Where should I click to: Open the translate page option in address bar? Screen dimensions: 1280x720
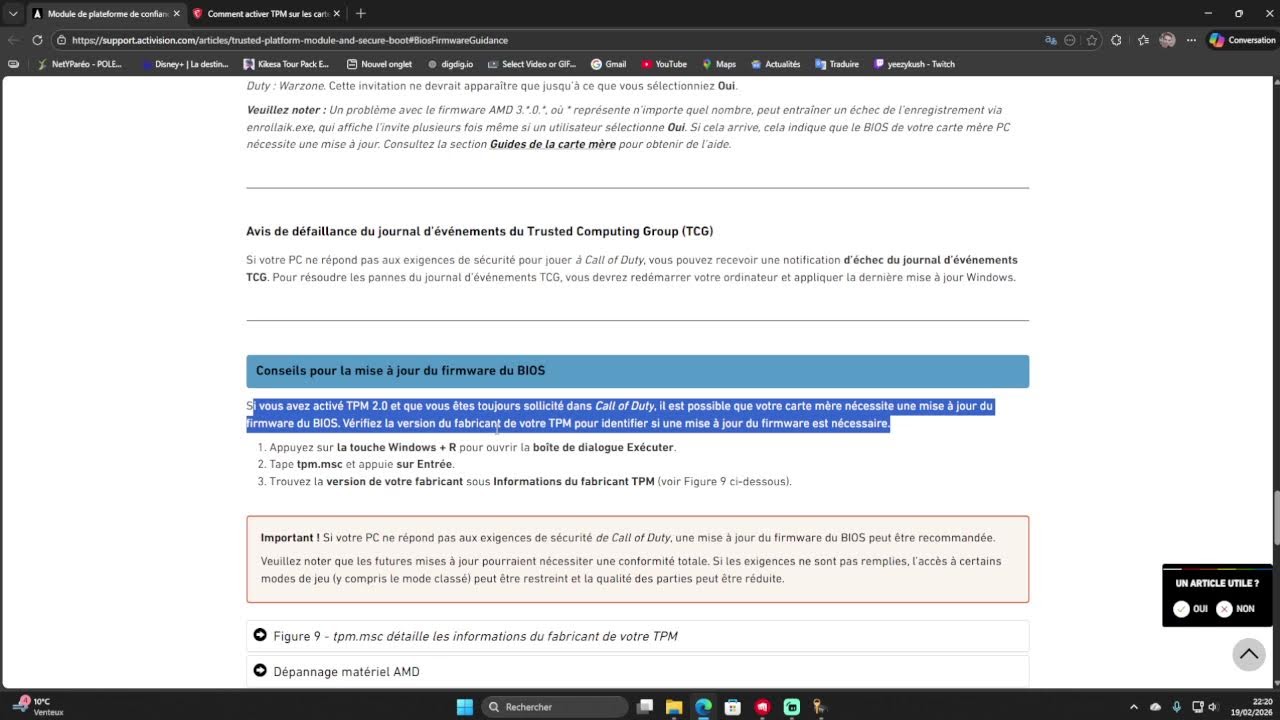tap(1051, 40)
